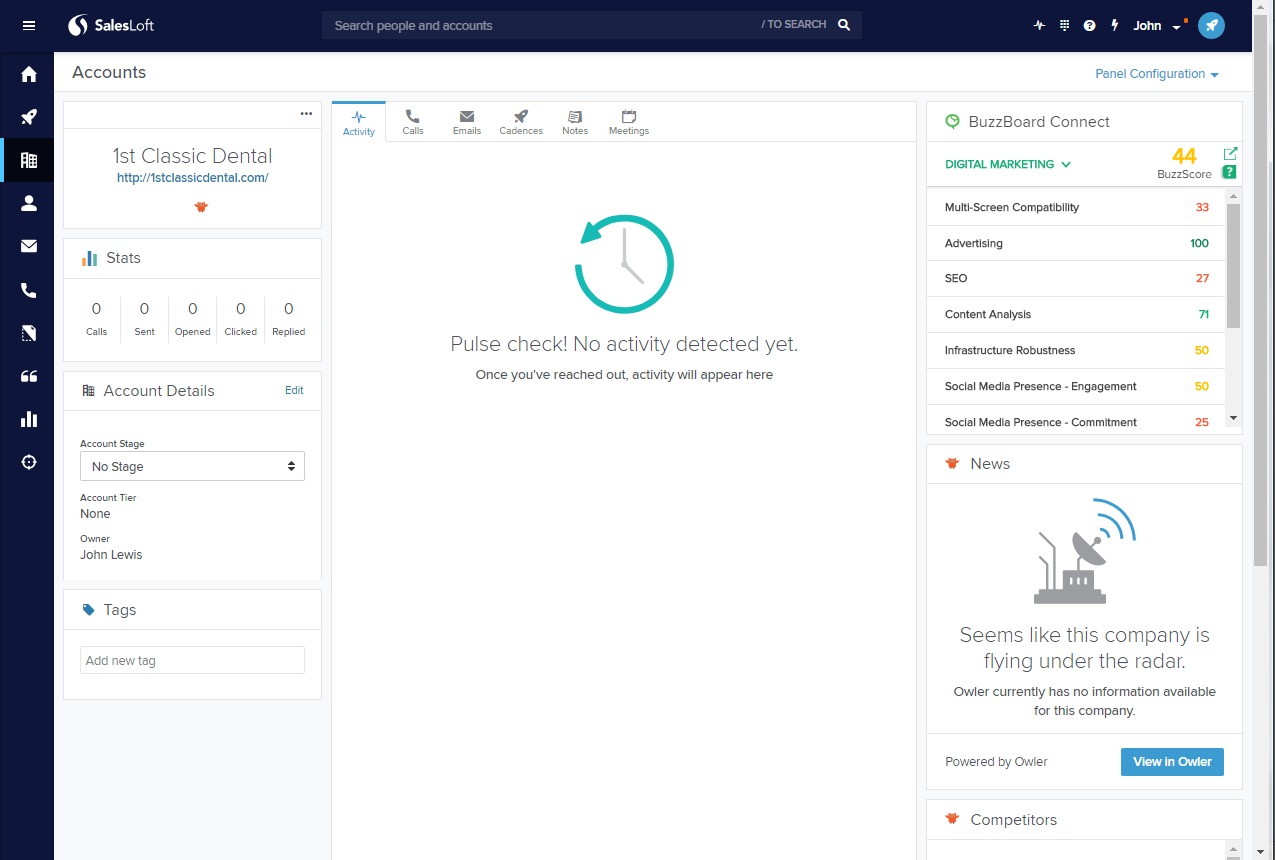This screenshot has height=860, width=1275.
Task: Click the search magnifier icon
Action: coord(844,25)
